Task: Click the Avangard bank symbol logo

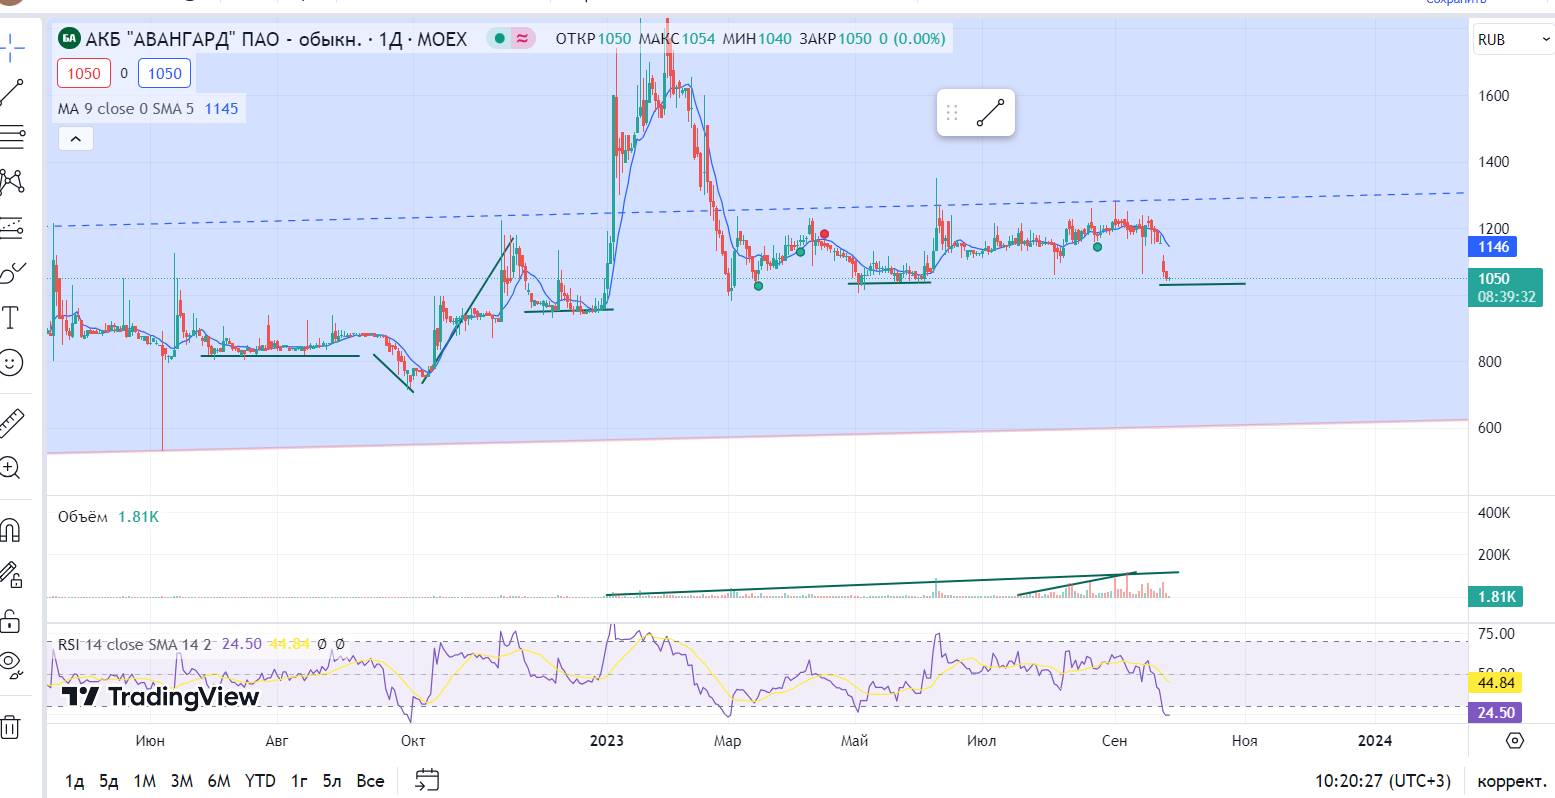Action: pos(69,39)
